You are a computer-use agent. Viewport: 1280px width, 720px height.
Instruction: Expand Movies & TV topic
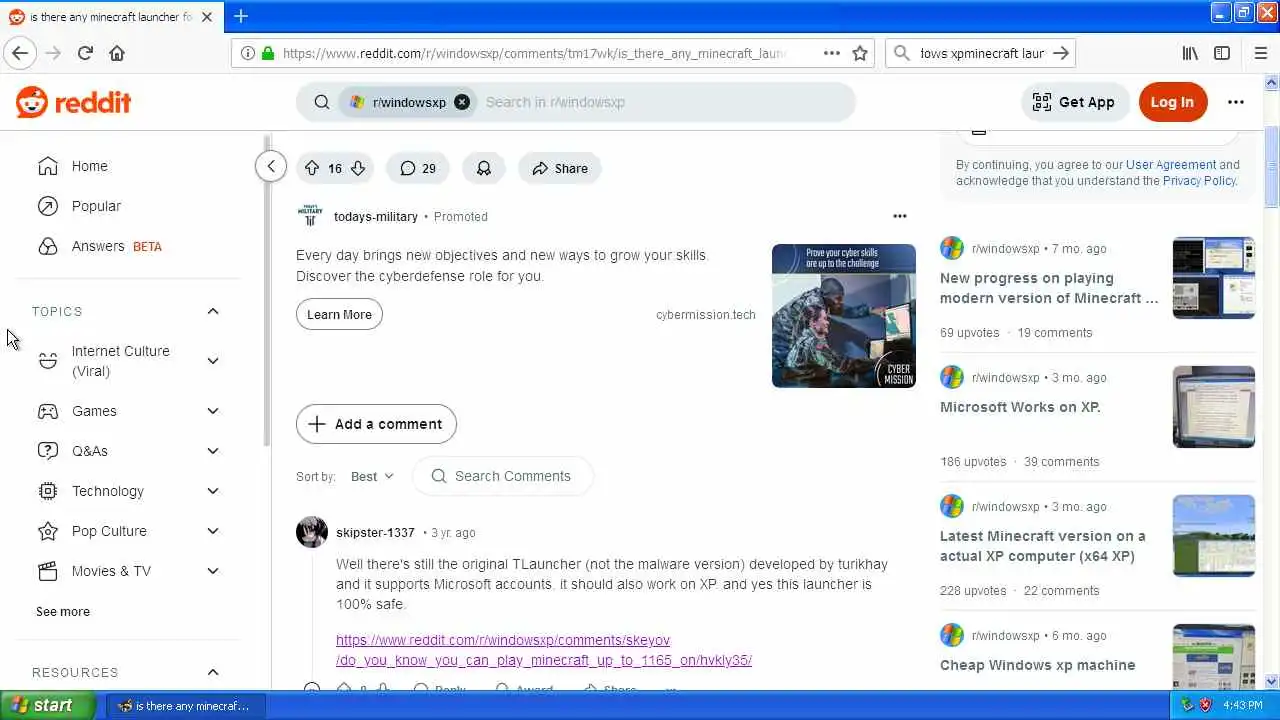[213, 571]
